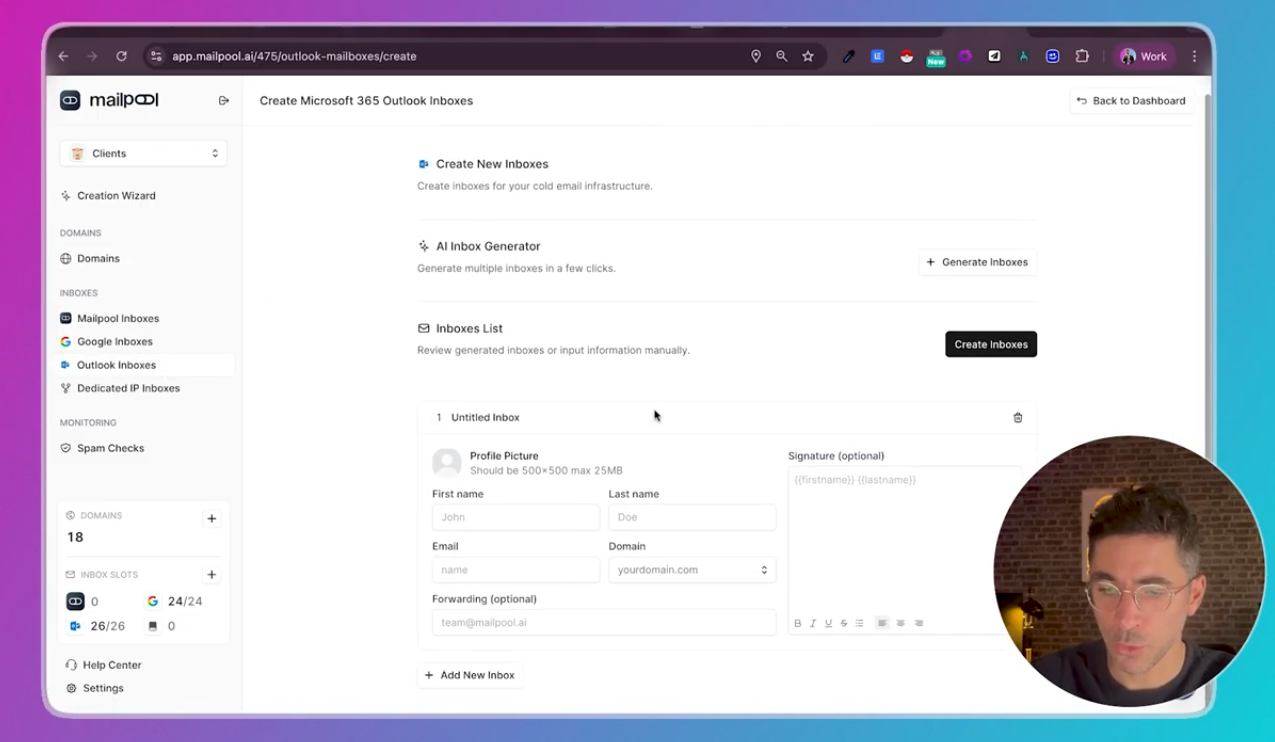
Task: Click the AI Inbox Generator heading
Action: [488, 246]
